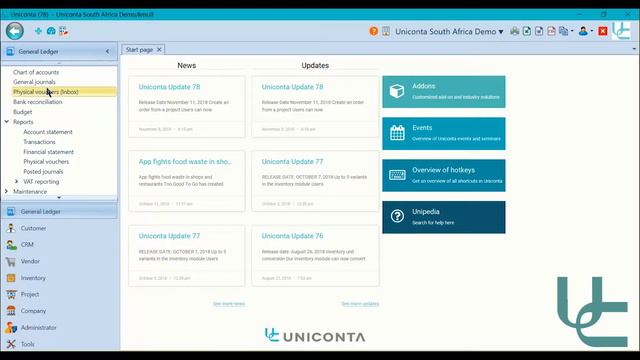640x360 pixels.
Task: Click the edit layout icon with red pencil
Action: point(63,31)
